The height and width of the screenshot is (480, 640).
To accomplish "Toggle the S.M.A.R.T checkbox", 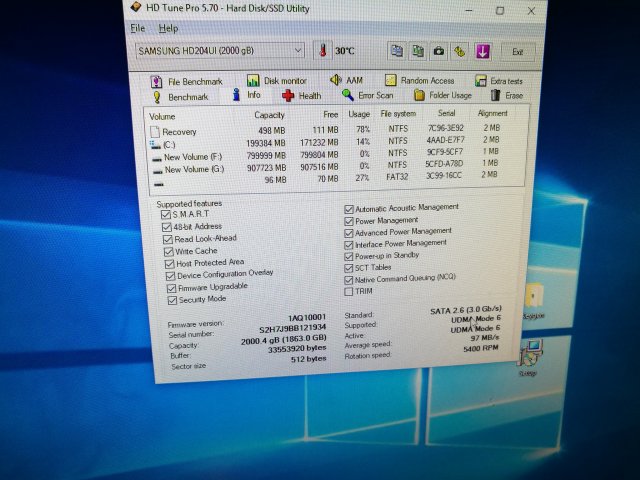I will point(167,214).
